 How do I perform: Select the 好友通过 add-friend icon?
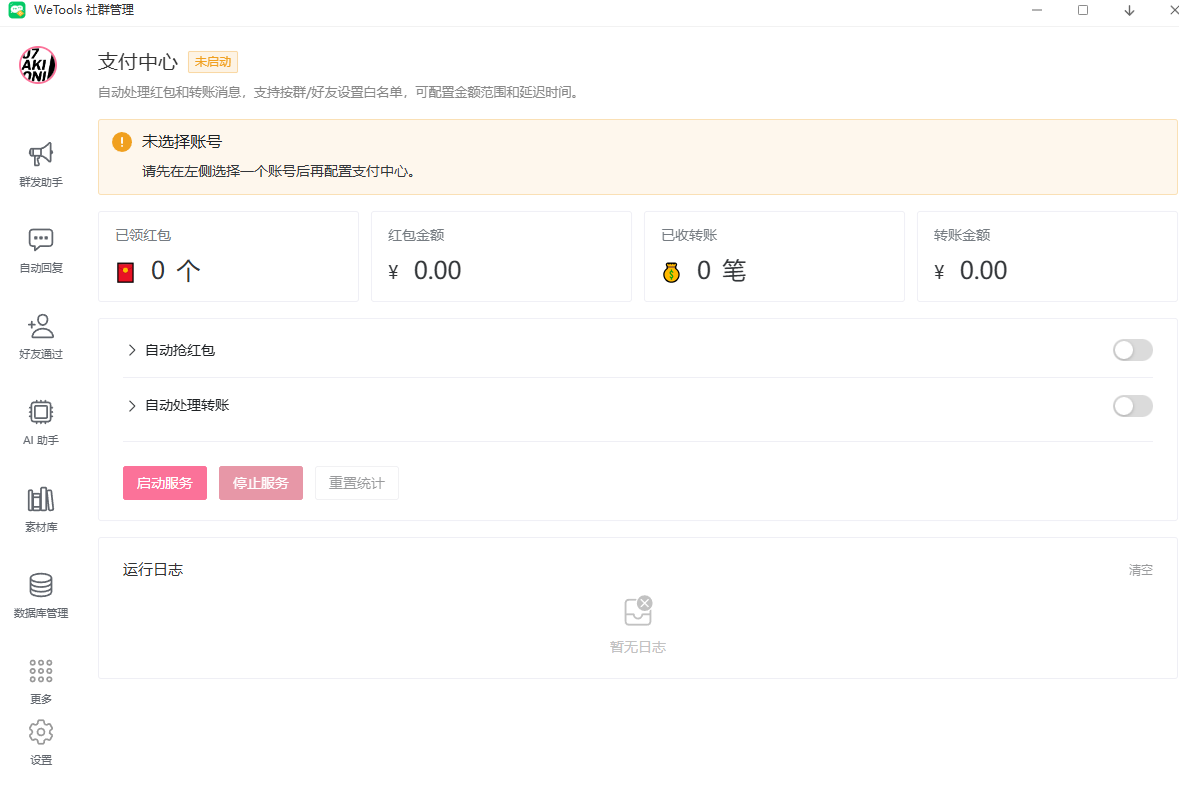(x=41, y=326)
